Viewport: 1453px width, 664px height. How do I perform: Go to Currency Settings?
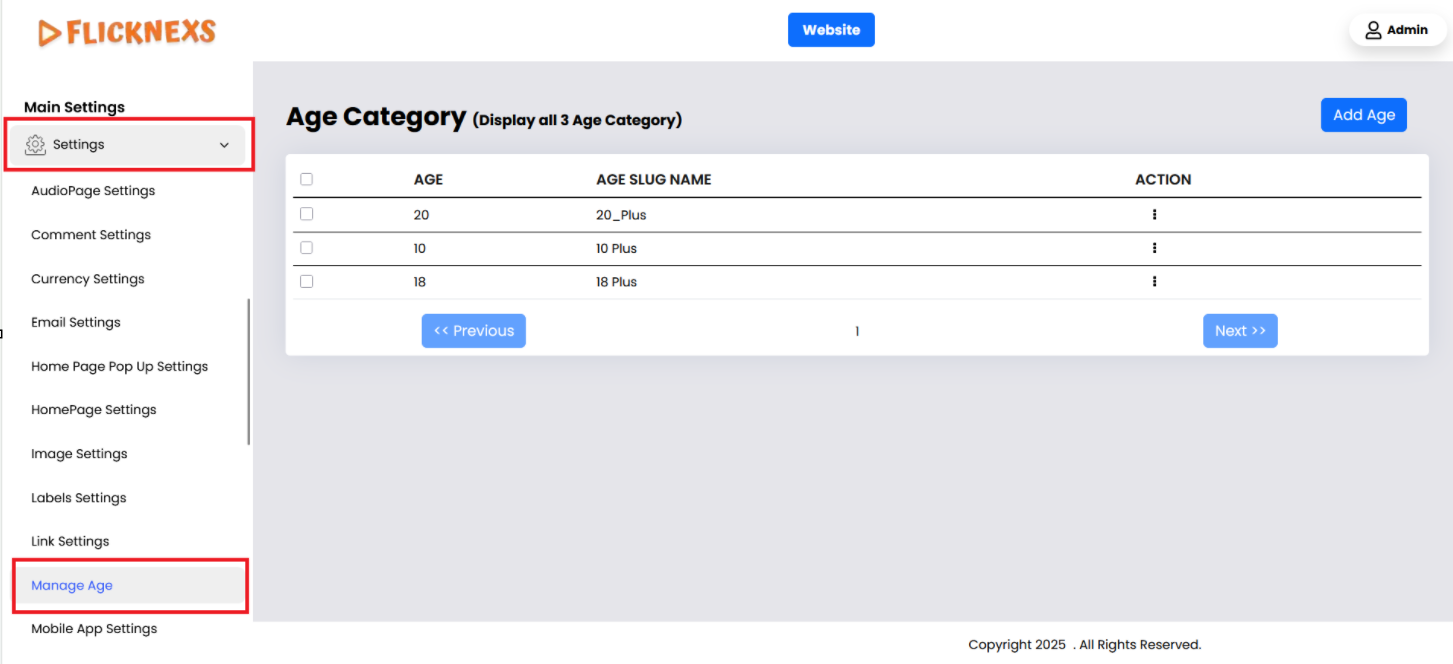[x=88, y=279]
